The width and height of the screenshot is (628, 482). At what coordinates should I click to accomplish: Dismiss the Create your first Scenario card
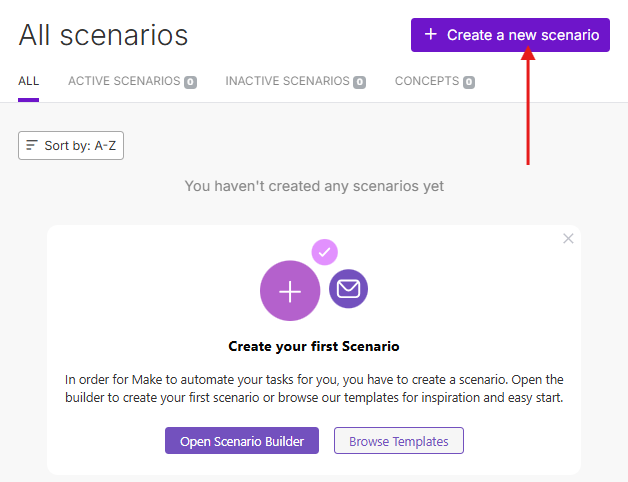(x=568, y=238)
